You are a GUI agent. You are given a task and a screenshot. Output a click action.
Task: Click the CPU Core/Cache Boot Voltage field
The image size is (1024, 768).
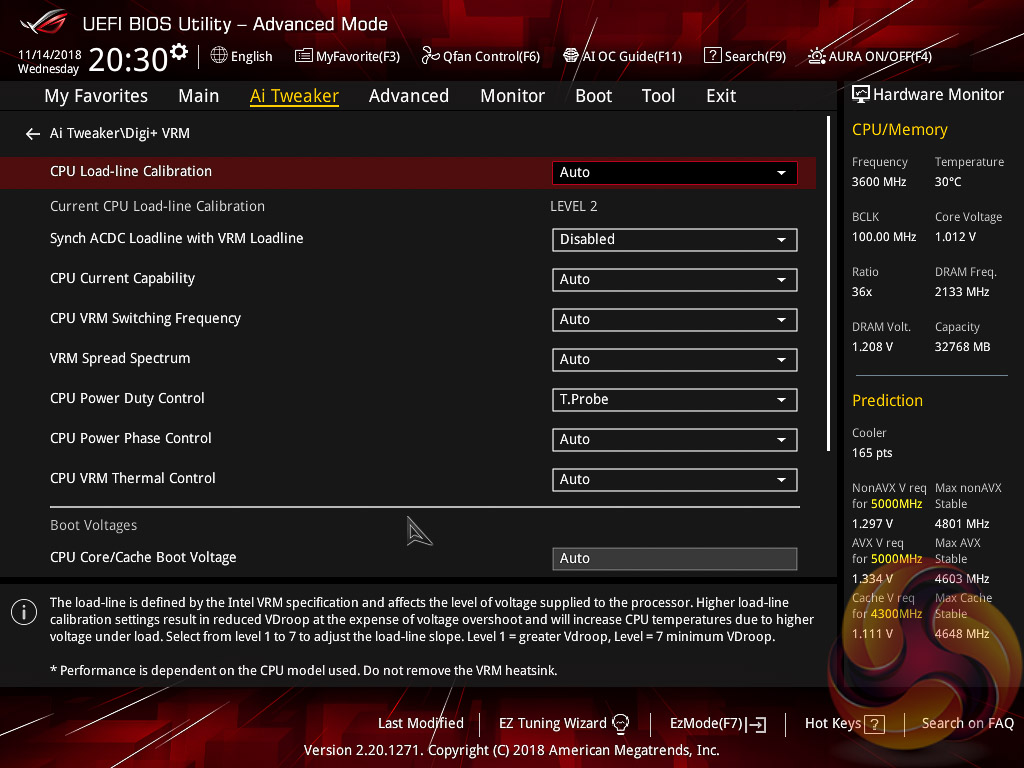[x=674, y=559]
